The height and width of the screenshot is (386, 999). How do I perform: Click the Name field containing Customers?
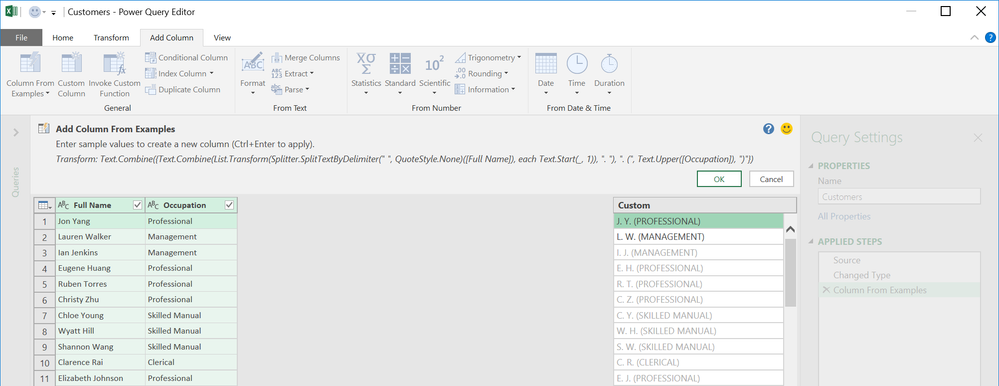coord(898,197)
